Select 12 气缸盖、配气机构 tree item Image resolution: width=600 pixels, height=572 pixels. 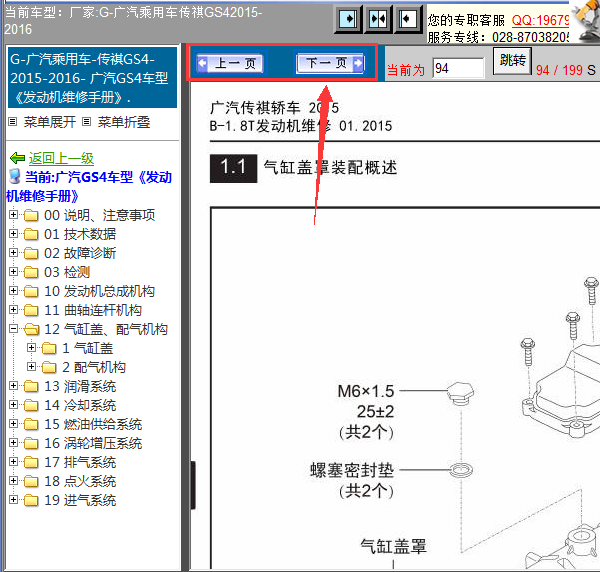(106, 329)
